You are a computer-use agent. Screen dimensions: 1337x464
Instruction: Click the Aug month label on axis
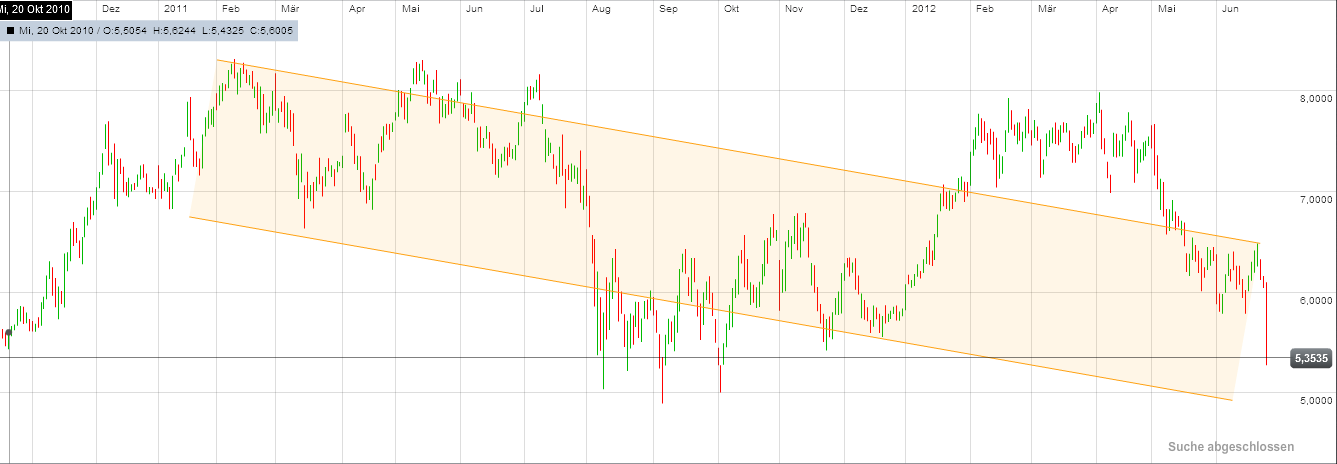(601, 8)
